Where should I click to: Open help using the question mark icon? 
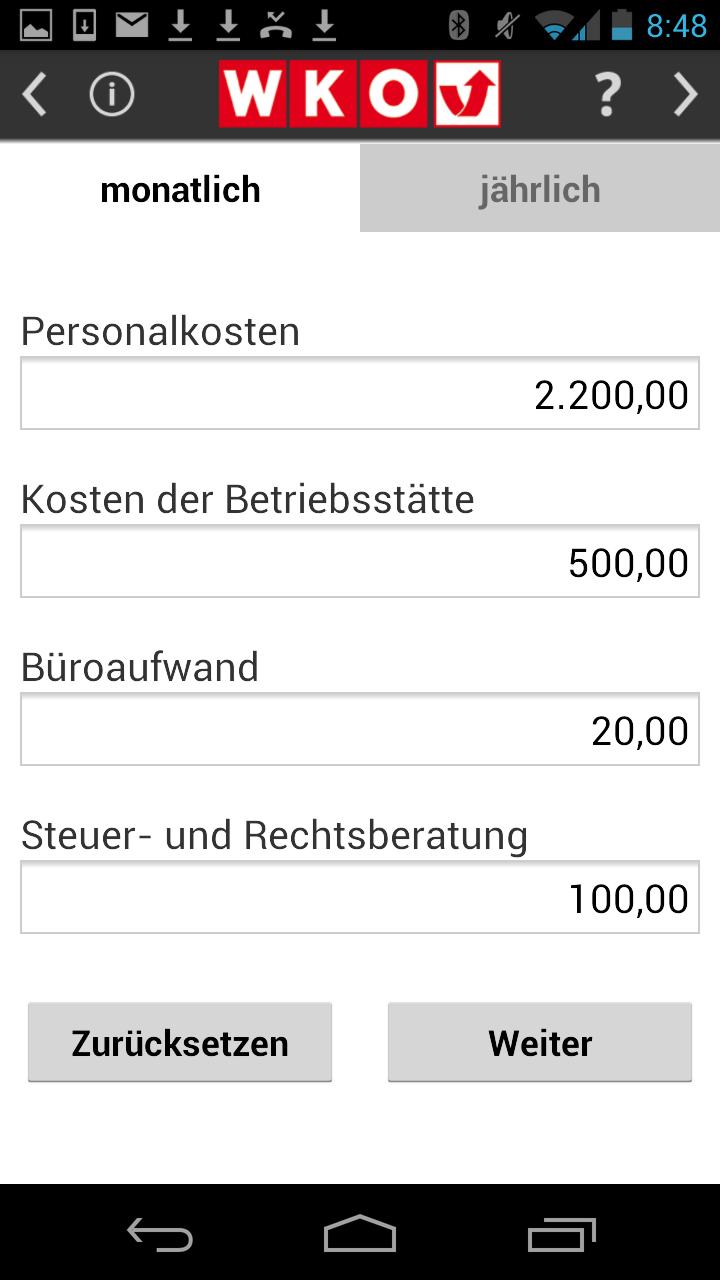point(606,94)
